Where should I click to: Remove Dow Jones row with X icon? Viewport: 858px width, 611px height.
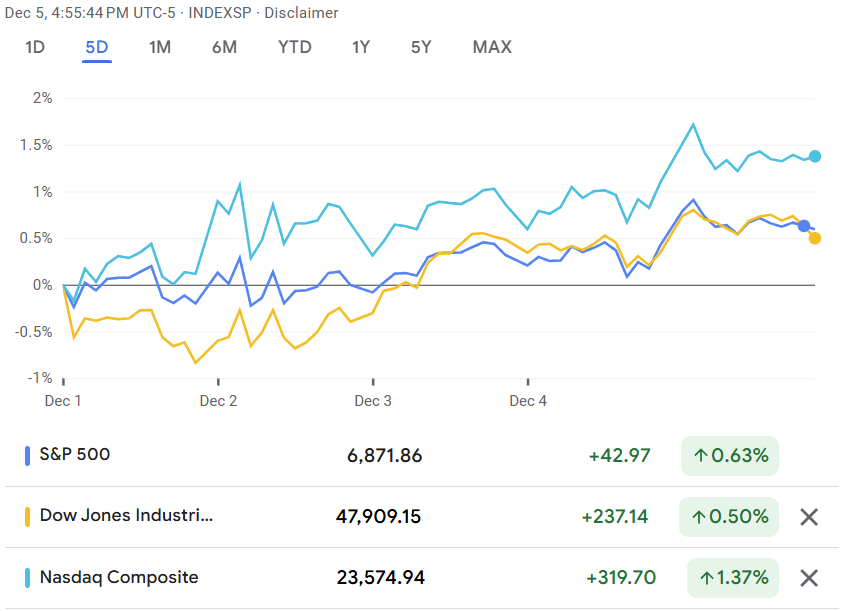[x=809, y=517]
